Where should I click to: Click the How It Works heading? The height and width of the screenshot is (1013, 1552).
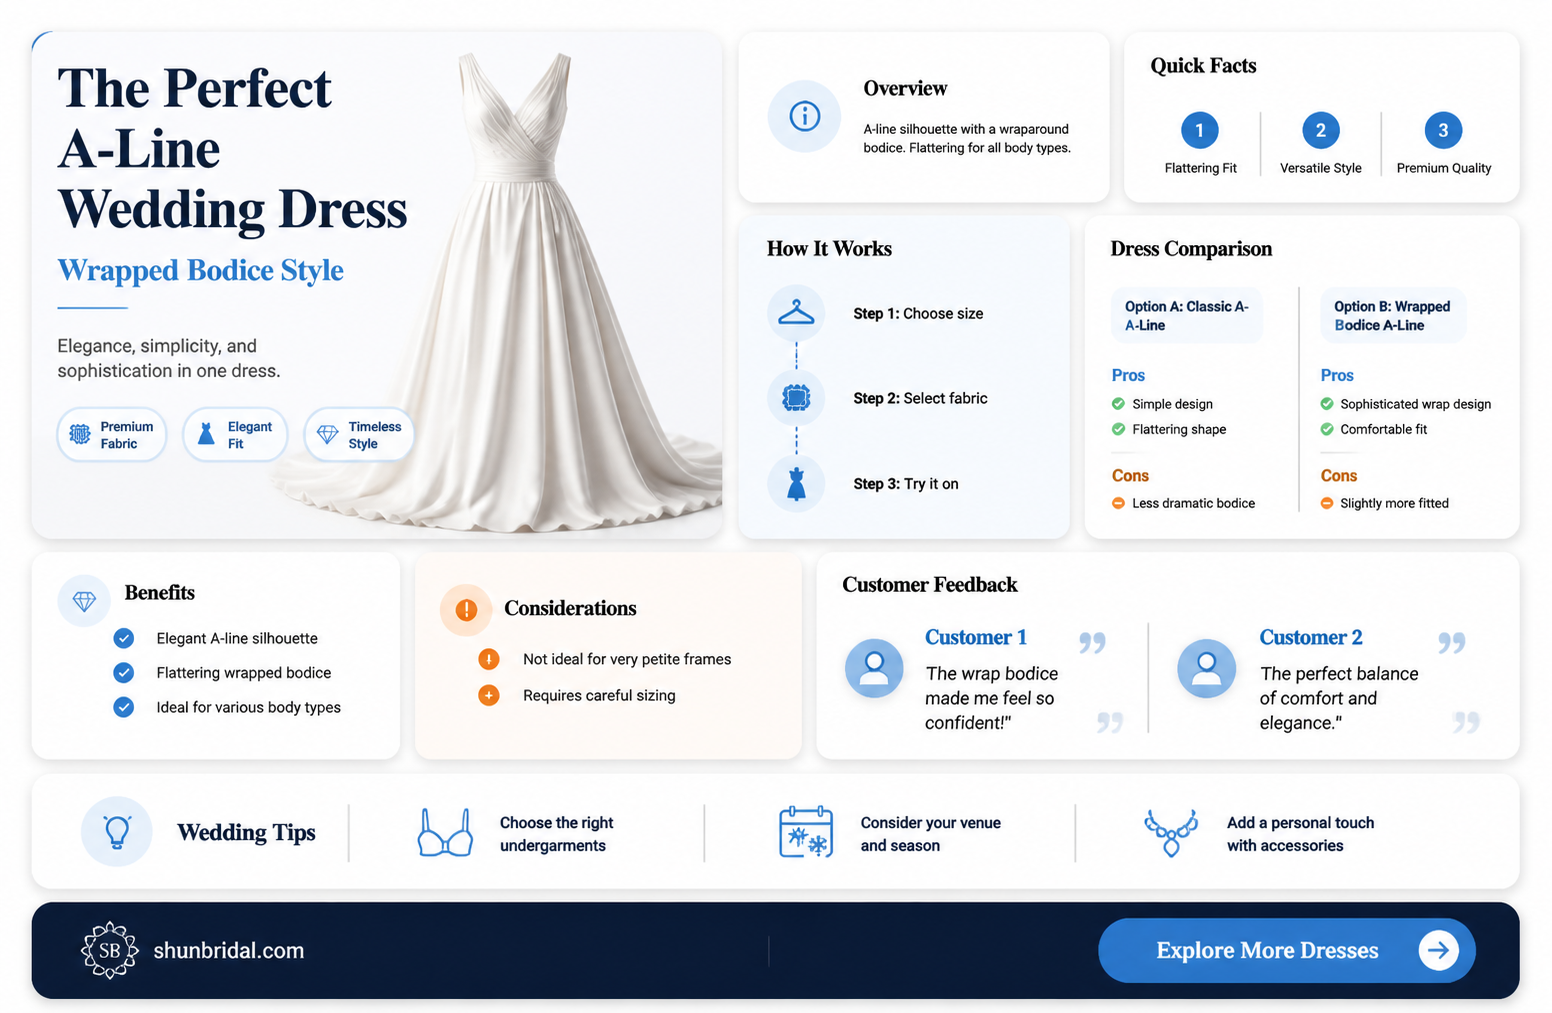tap(829, 249)
